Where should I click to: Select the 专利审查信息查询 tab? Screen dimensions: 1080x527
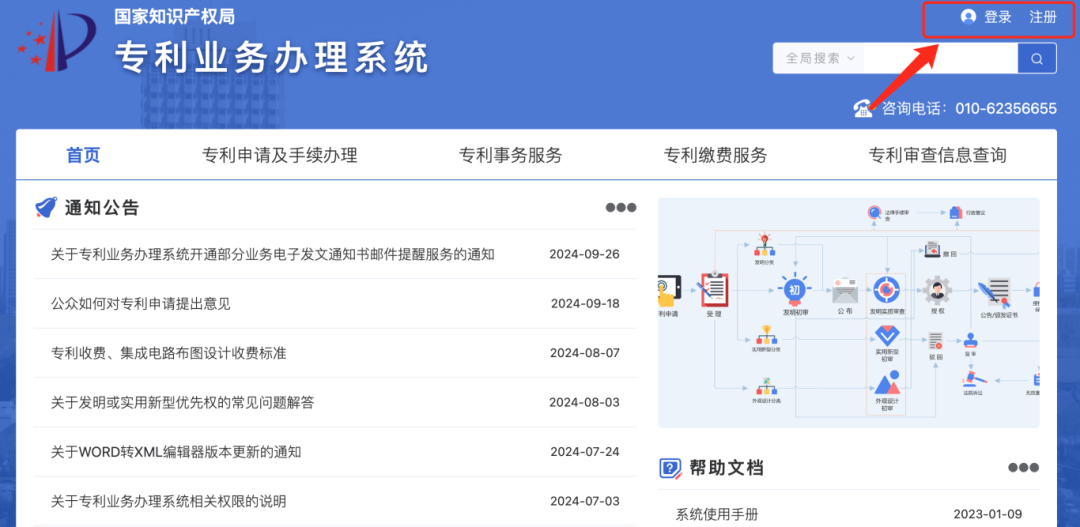[x=937, y=155]
